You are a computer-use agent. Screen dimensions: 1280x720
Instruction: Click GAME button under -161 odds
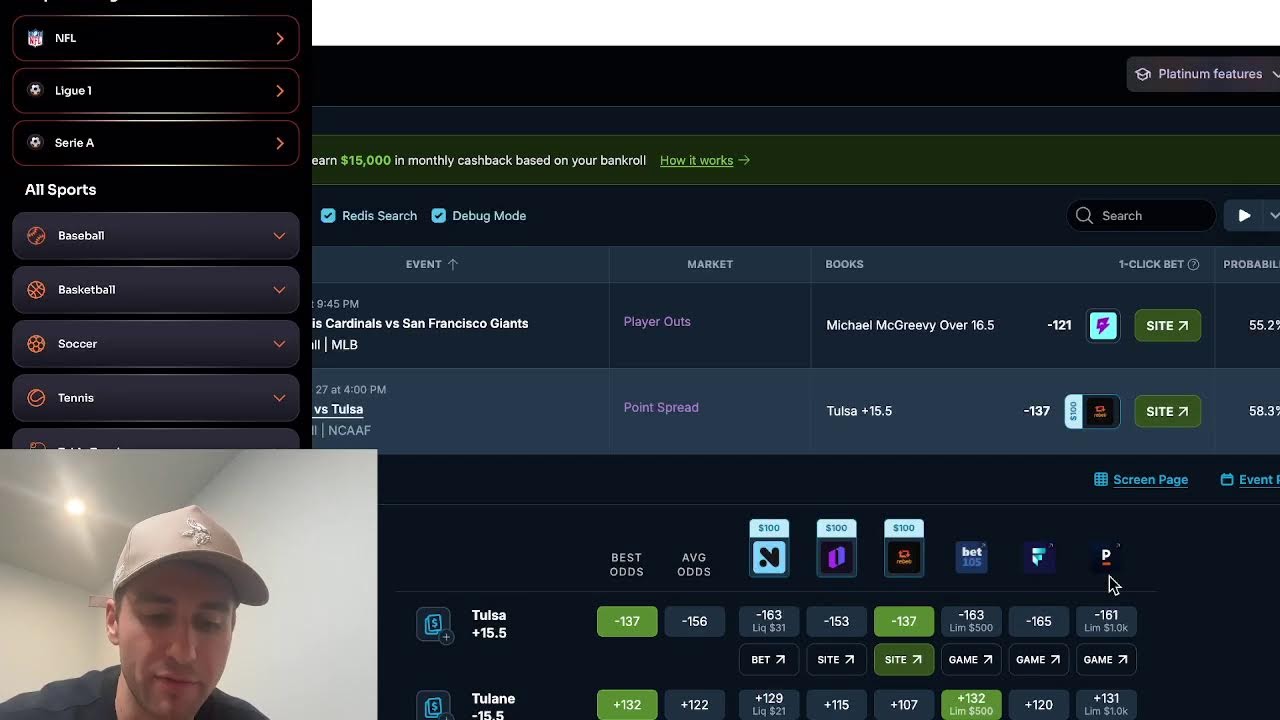[x=1106, y=660]
